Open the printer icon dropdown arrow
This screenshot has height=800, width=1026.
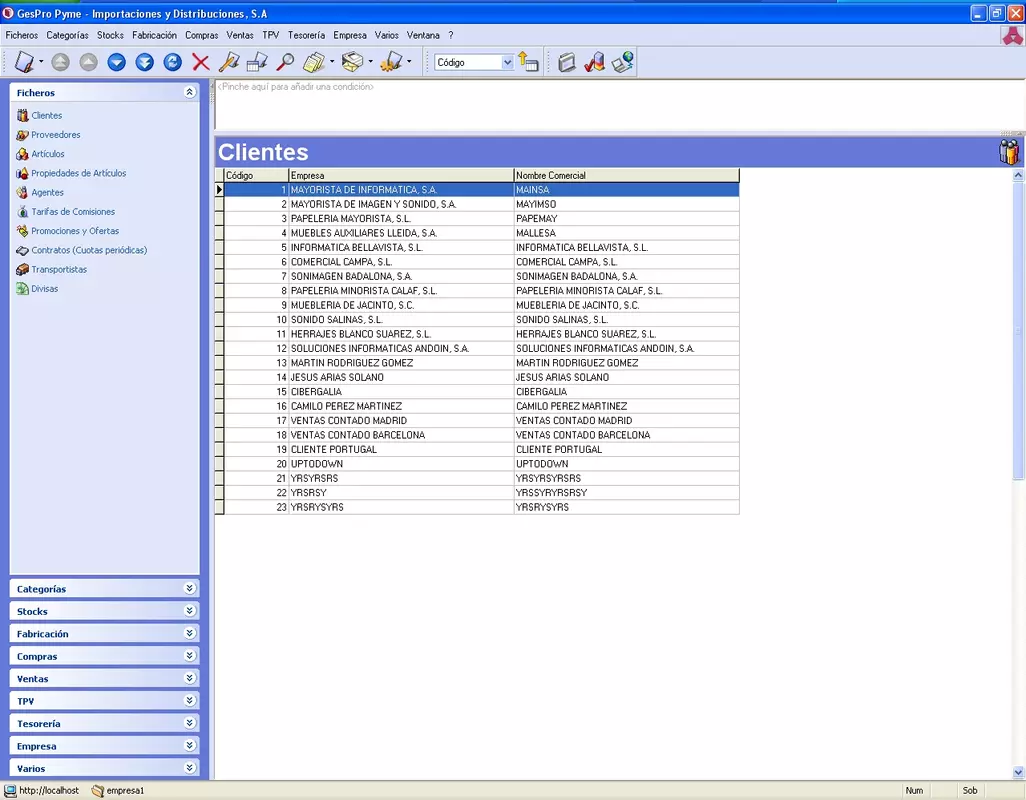[371, 62]
